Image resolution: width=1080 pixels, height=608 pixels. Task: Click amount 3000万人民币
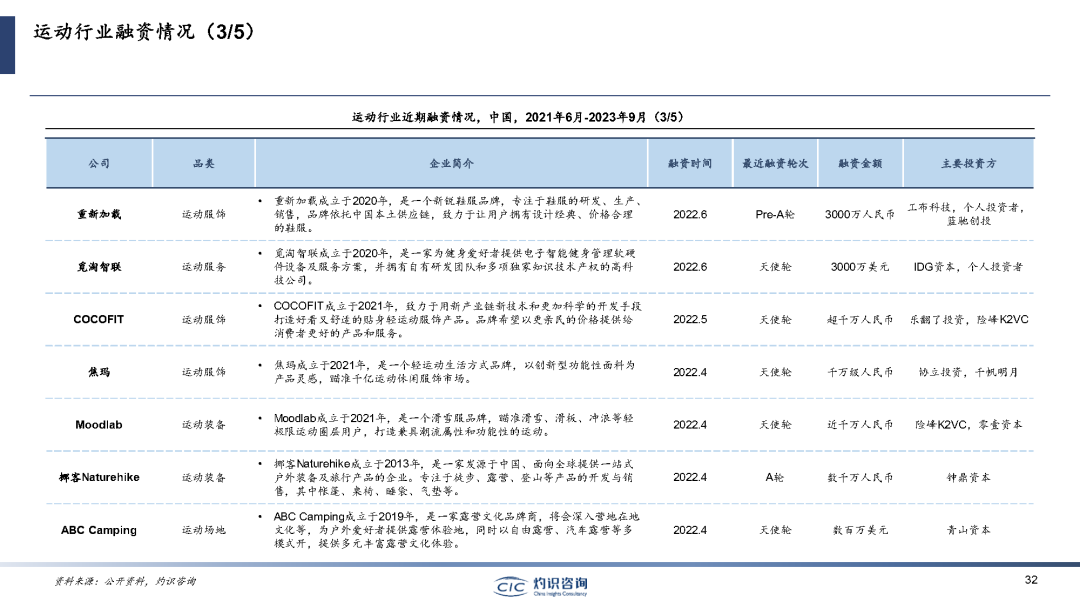pyautogui.click(x=860, y=214)
